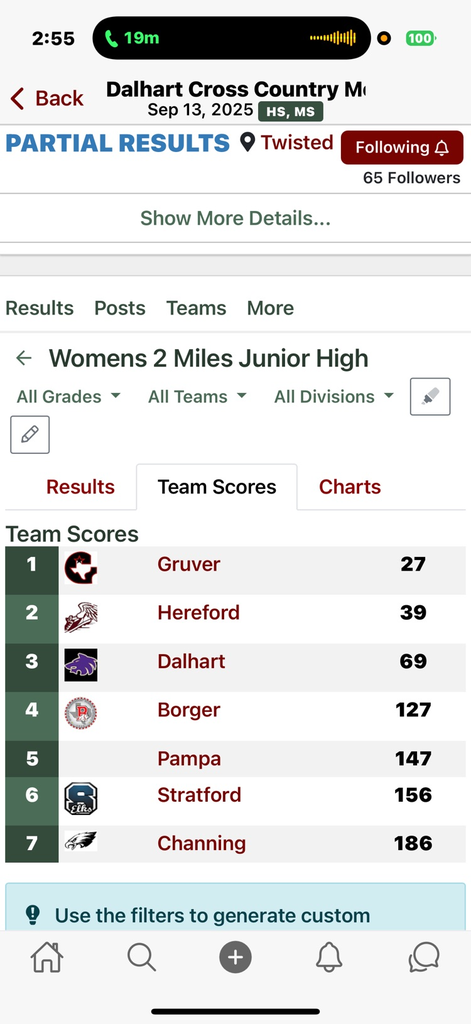
Task: Click the highlighter icon button
Action: [430, 396]
